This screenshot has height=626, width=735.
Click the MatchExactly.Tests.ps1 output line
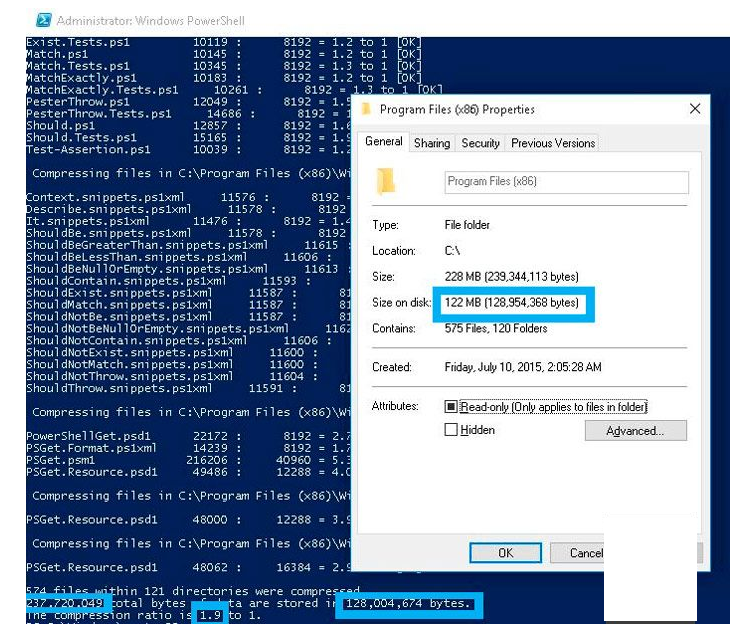coord(234,90)
